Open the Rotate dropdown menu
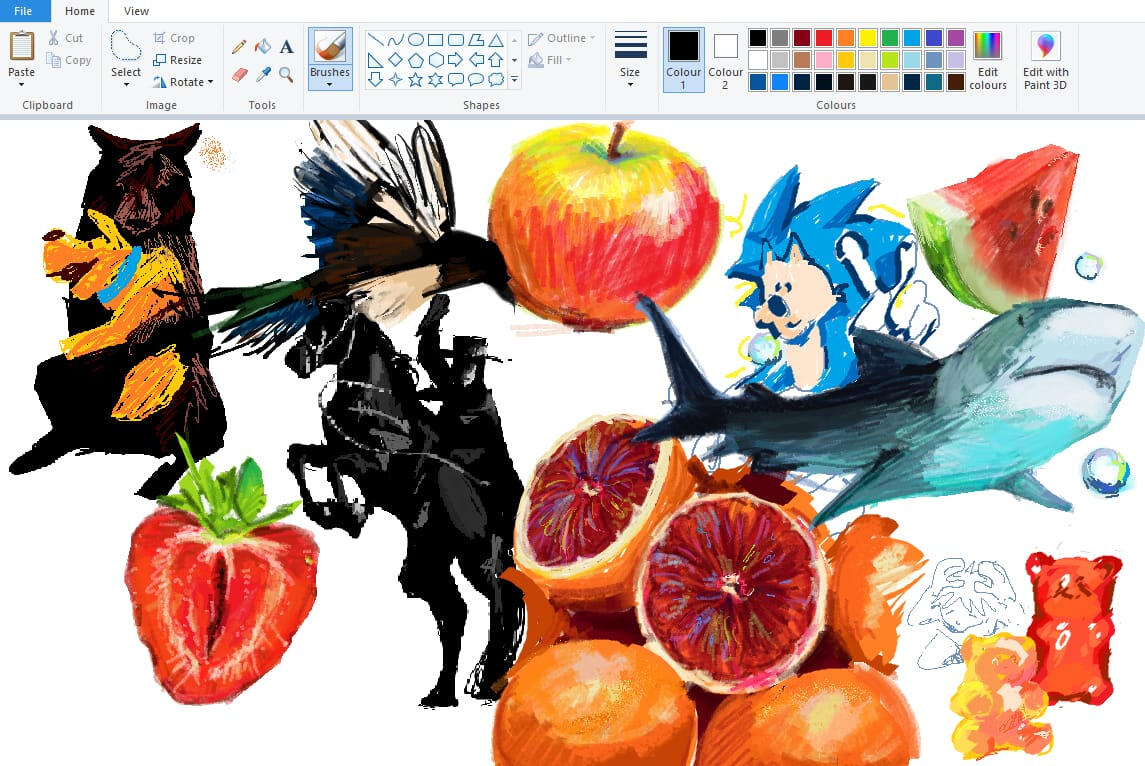This screenshot has height=766, width=1145. pos(183,82)
